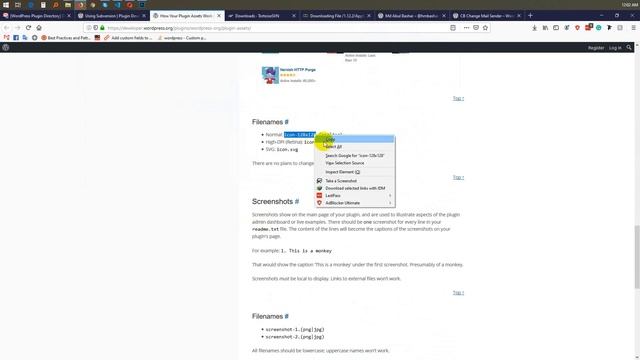Open teal circular extension toolbar icon
The height and width of the screenshot is (360, 640).
(x=599, y=28)
